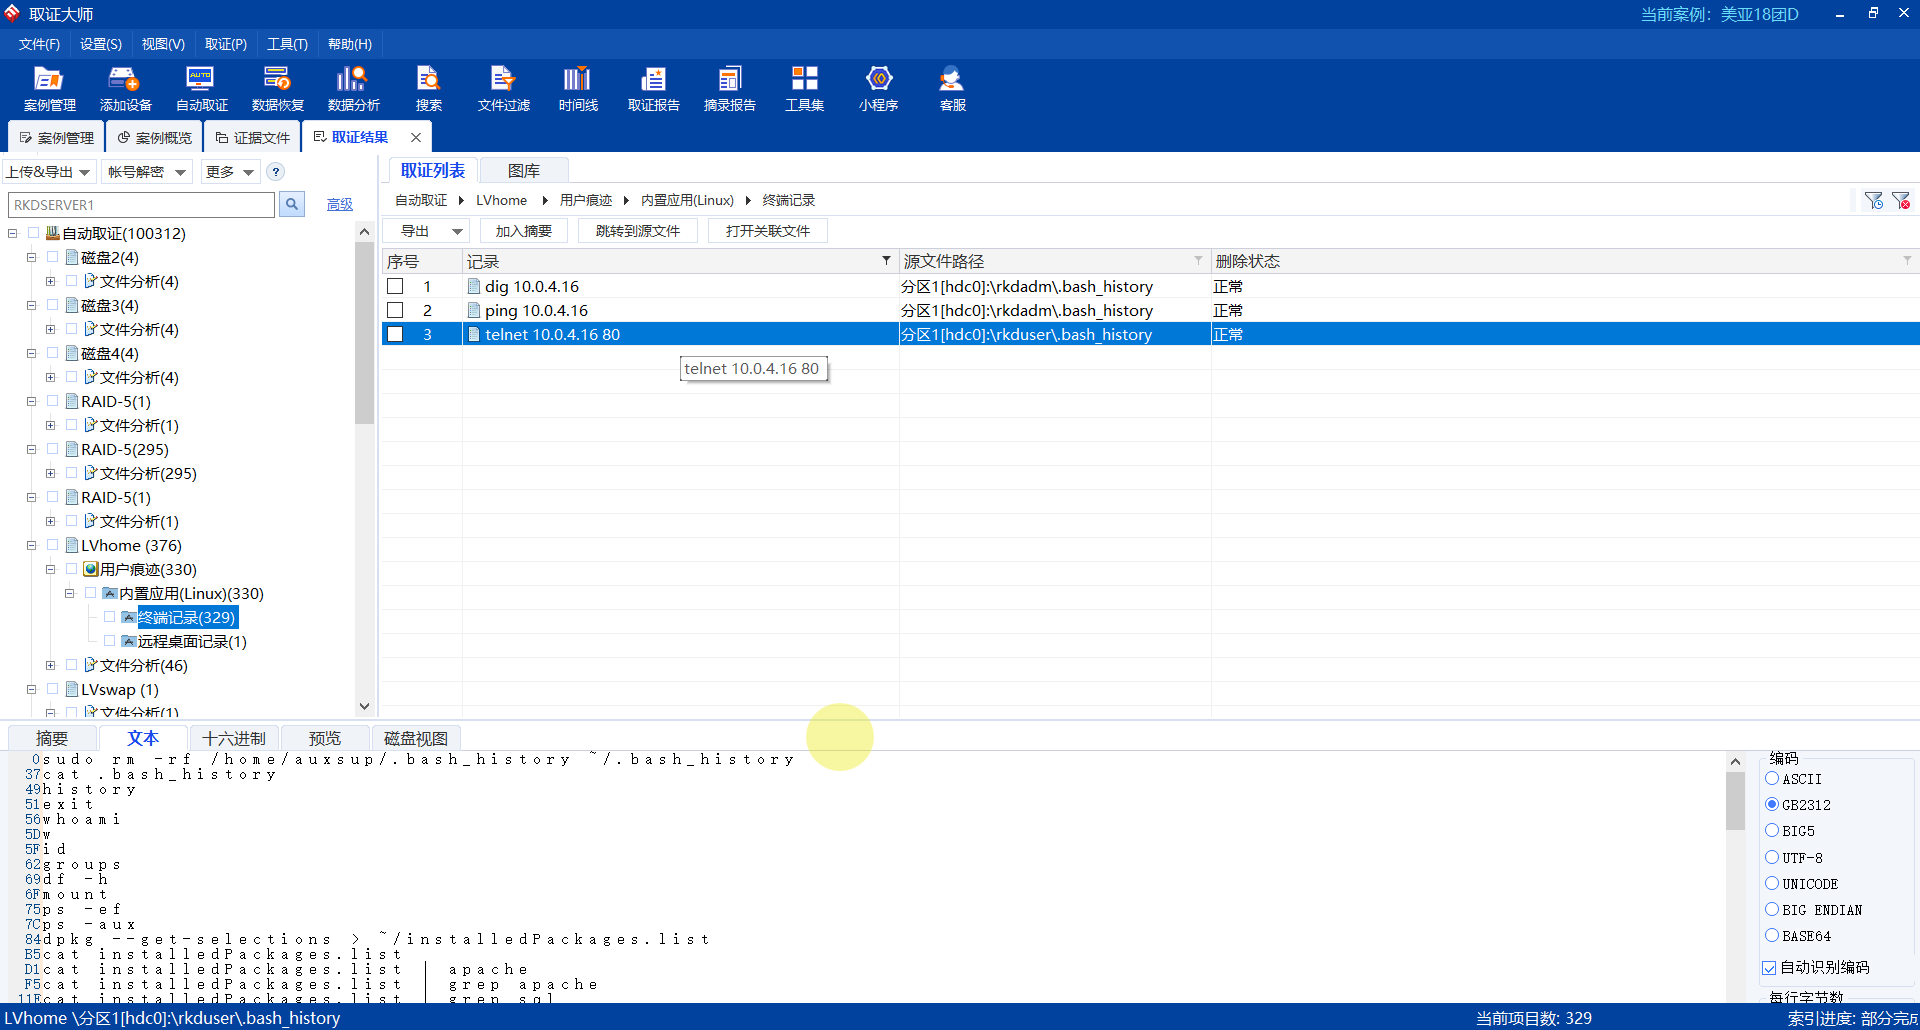Launch 自动取证 auto forensics tool

coord(201,88)
